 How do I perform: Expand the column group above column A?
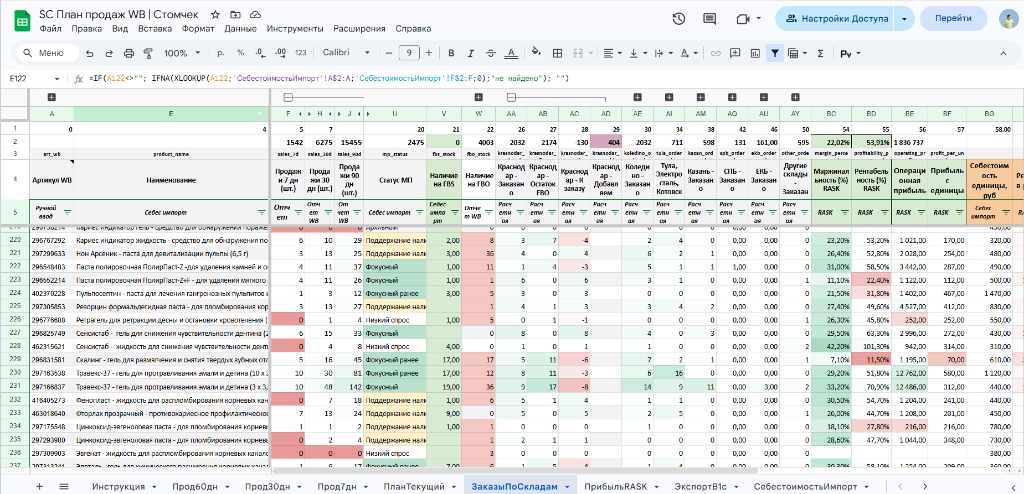point(51,97)
